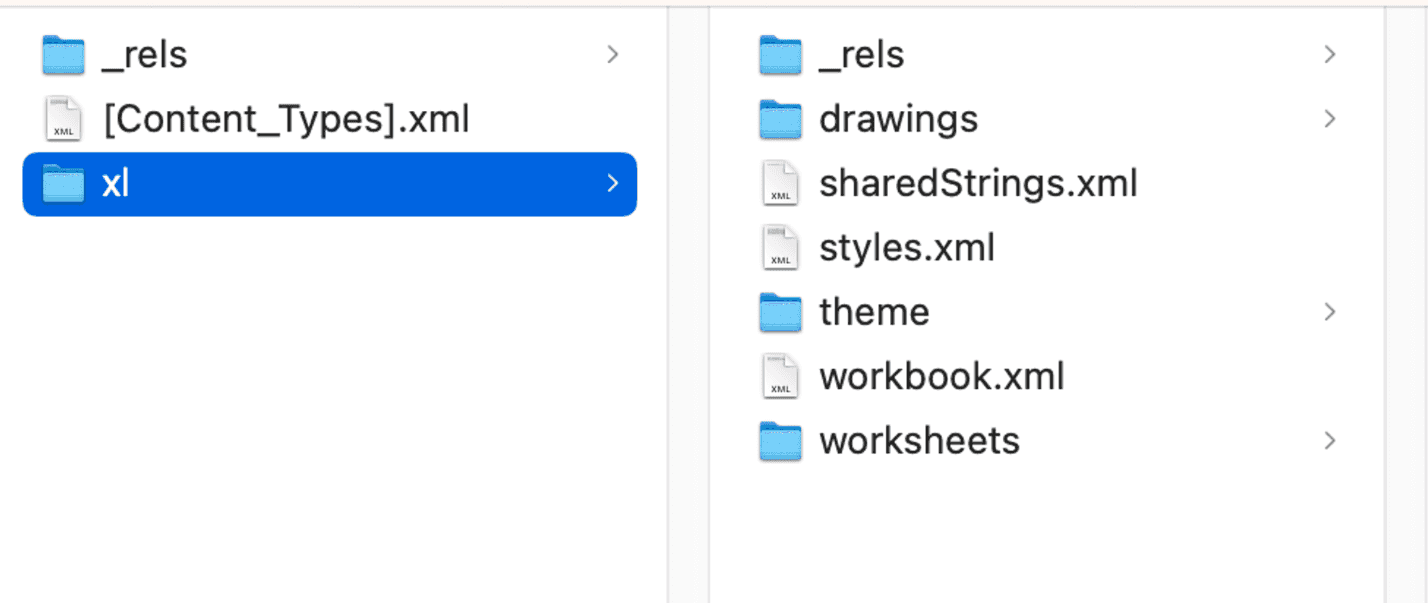
Task: Click the styles.xml file icon
Action: click(780, 248)
